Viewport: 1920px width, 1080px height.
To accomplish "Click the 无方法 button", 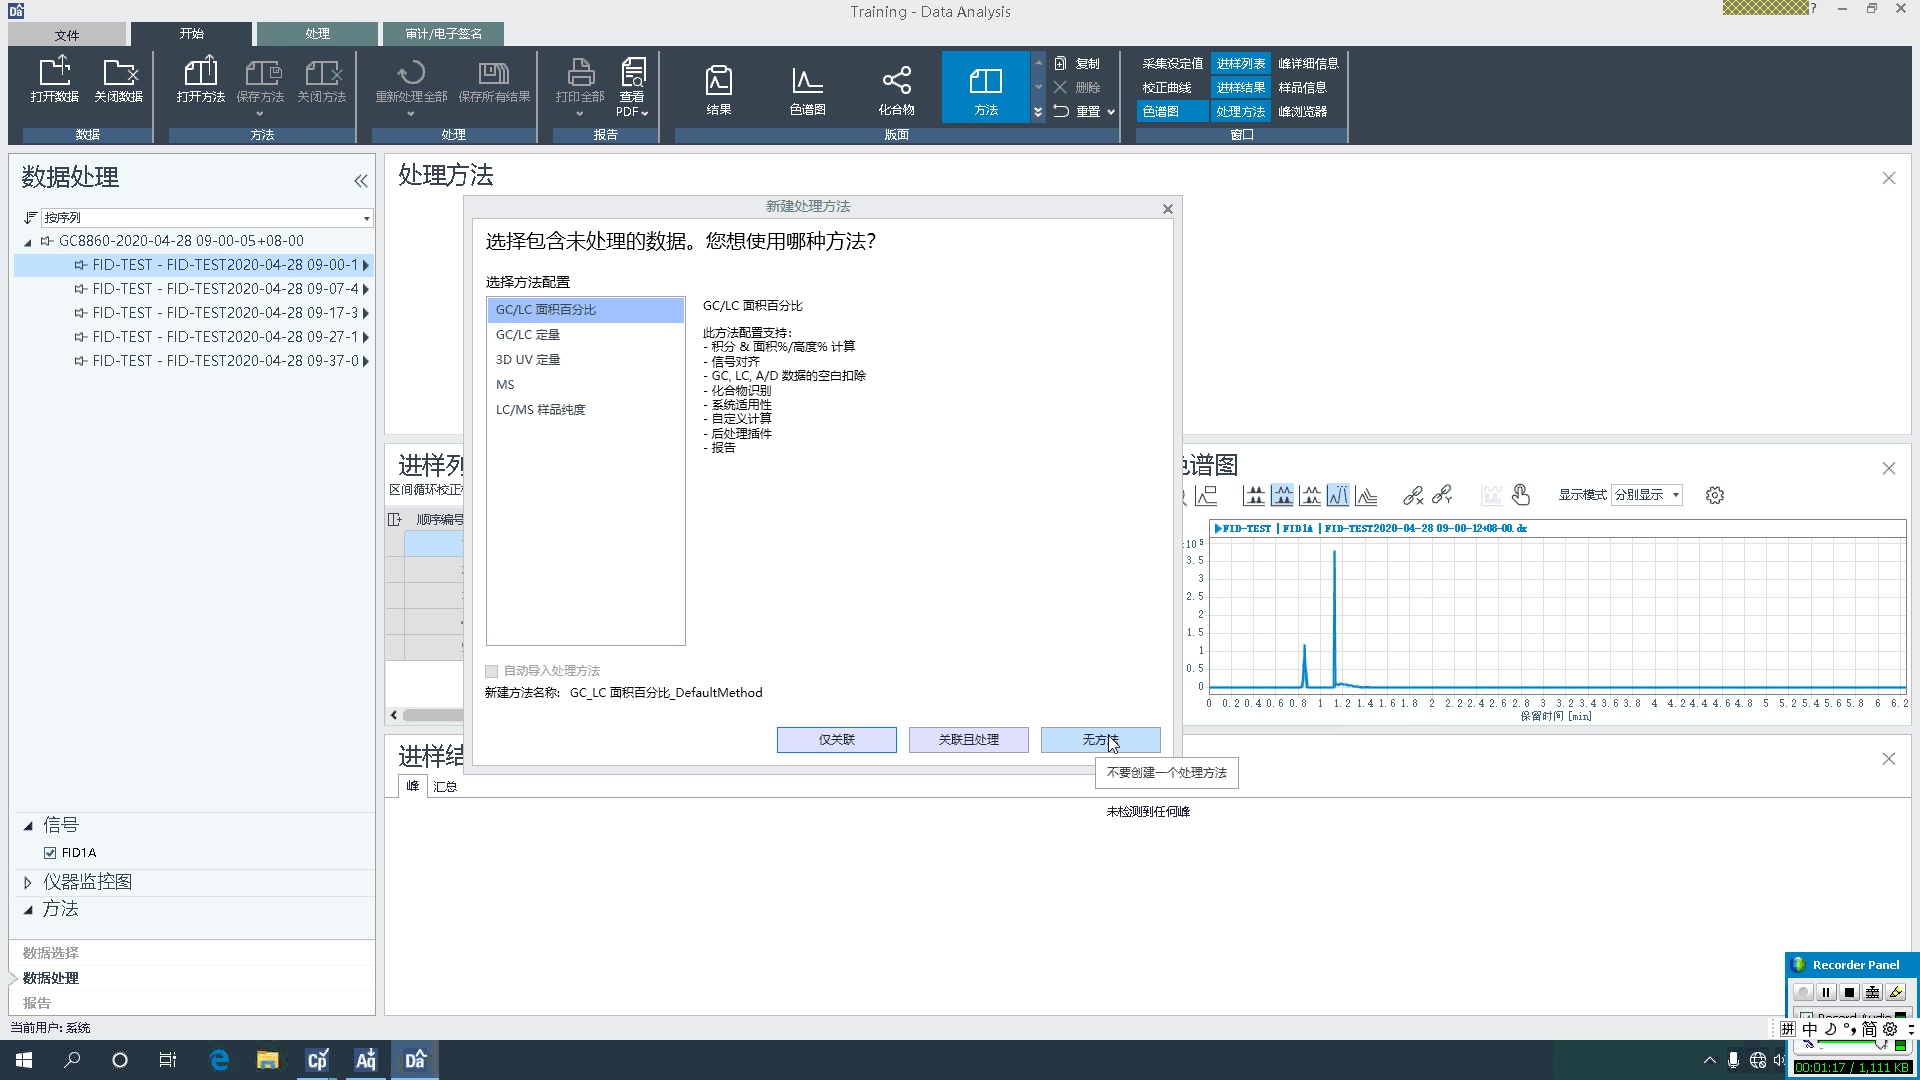I will (x=1100, y=740).
